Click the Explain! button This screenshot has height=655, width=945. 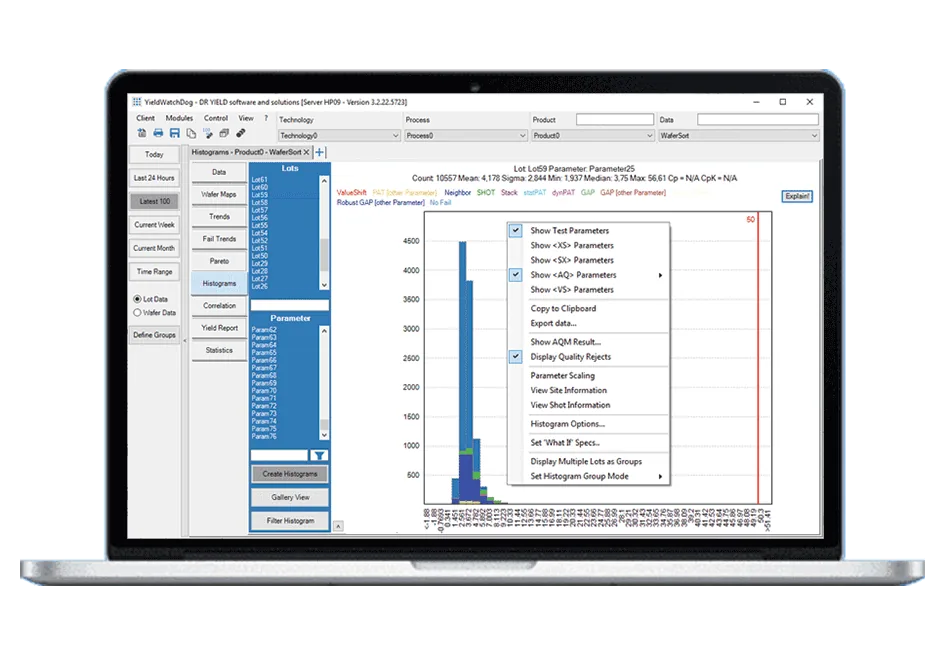tap(797, 196)
